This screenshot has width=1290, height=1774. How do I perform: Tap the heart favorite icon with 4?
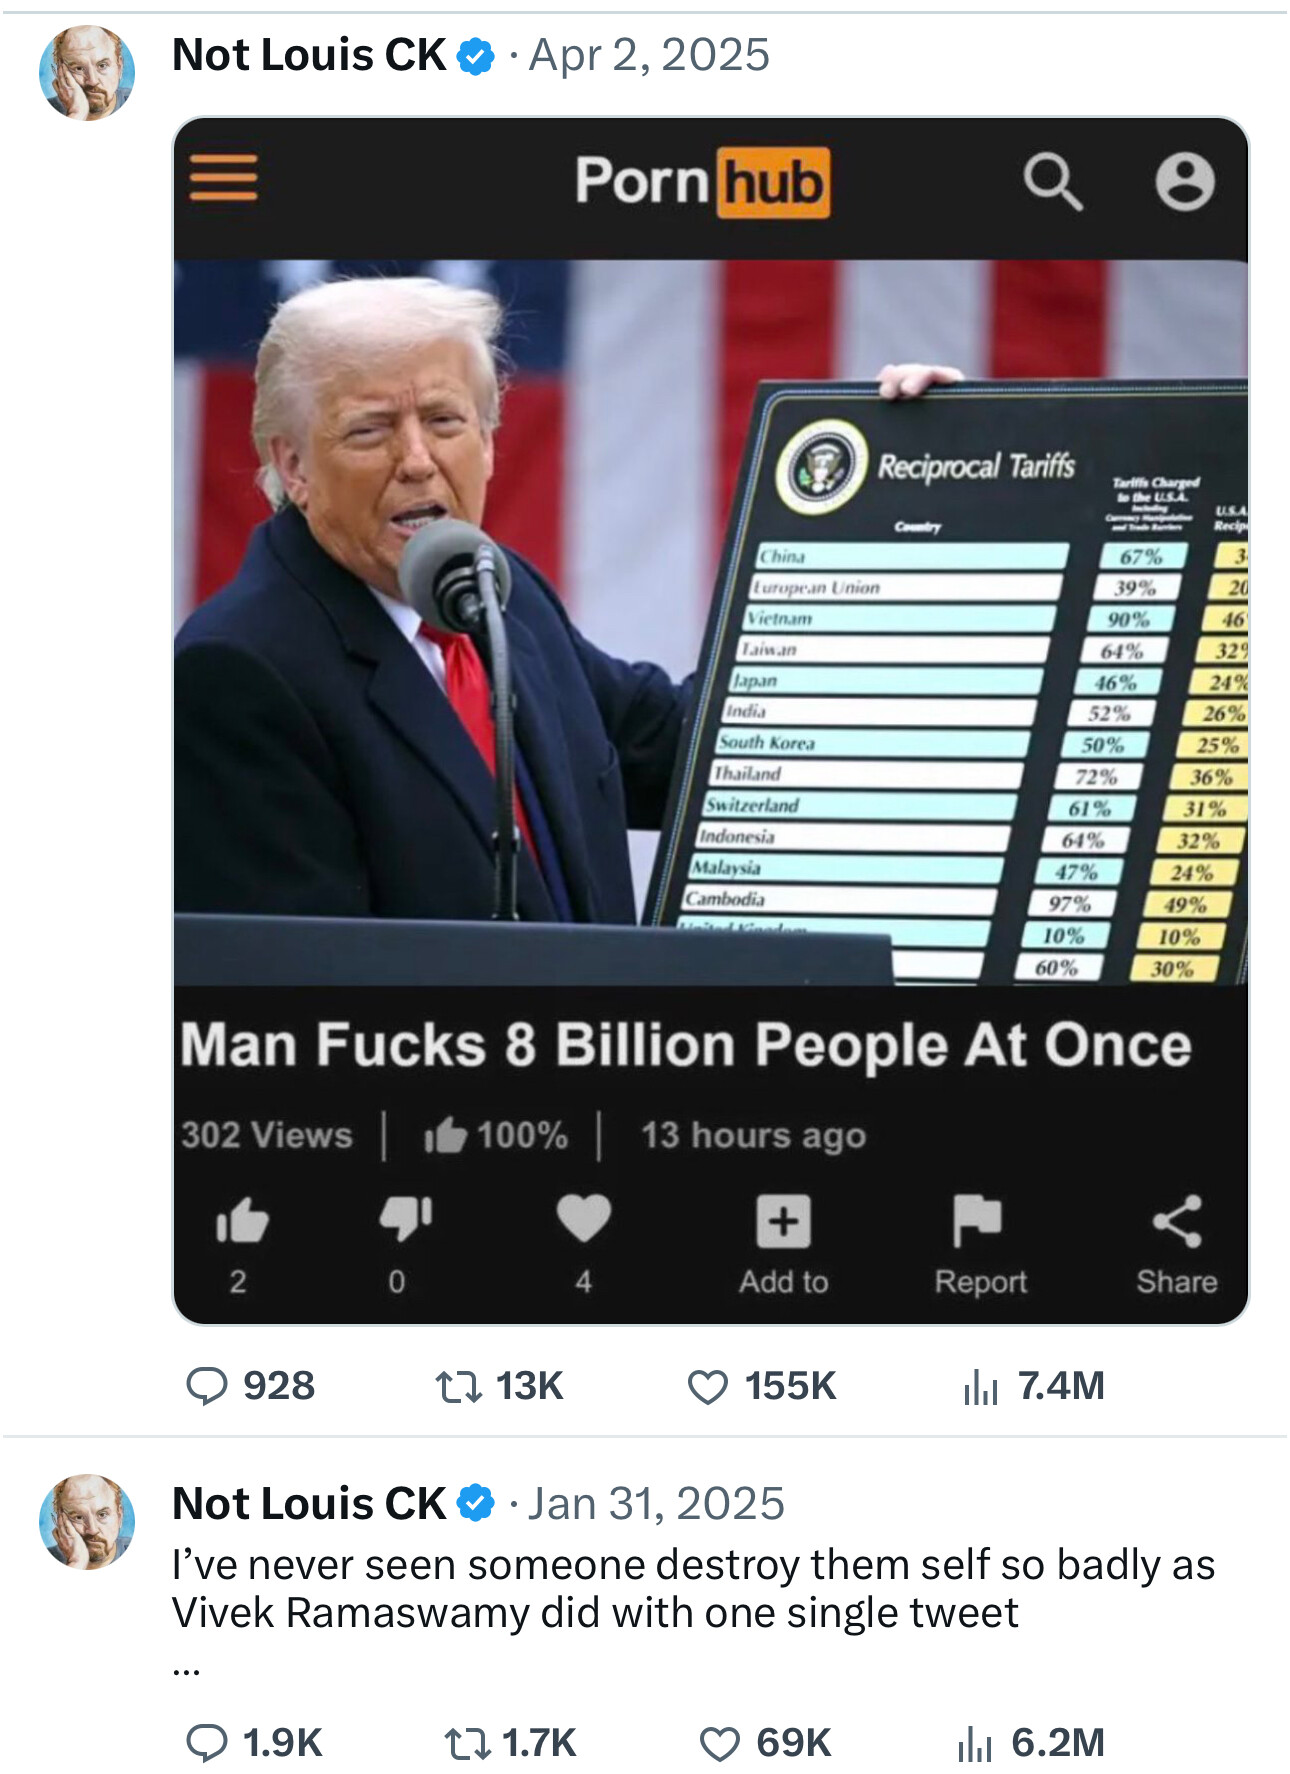click(583, 1219)
